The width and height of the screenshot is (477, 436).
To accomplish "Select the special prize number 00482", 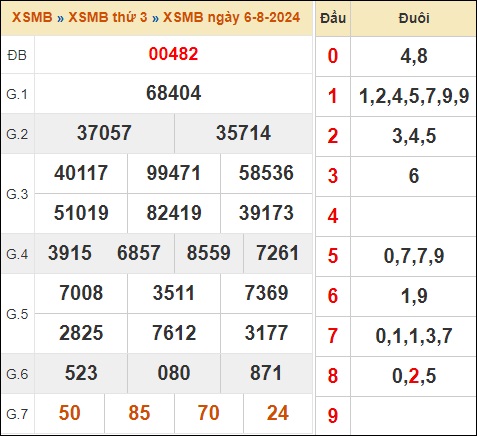I will (173, 54).
